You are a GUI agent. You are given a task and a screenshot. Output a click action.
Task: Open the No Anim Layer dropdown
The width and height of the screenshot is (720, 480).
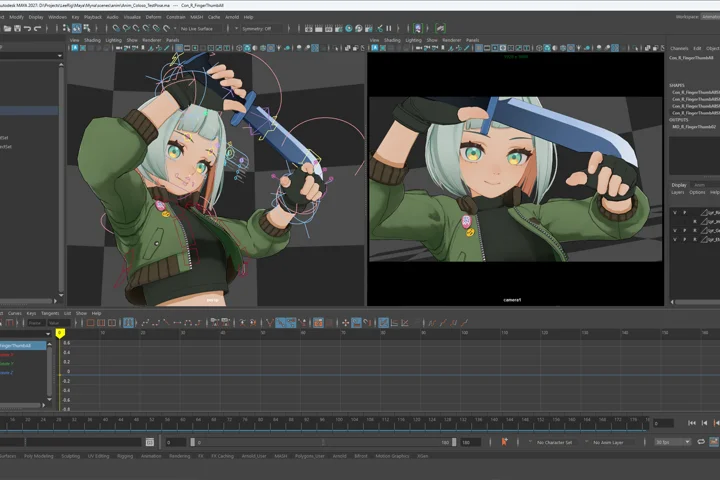coord(607,442)
